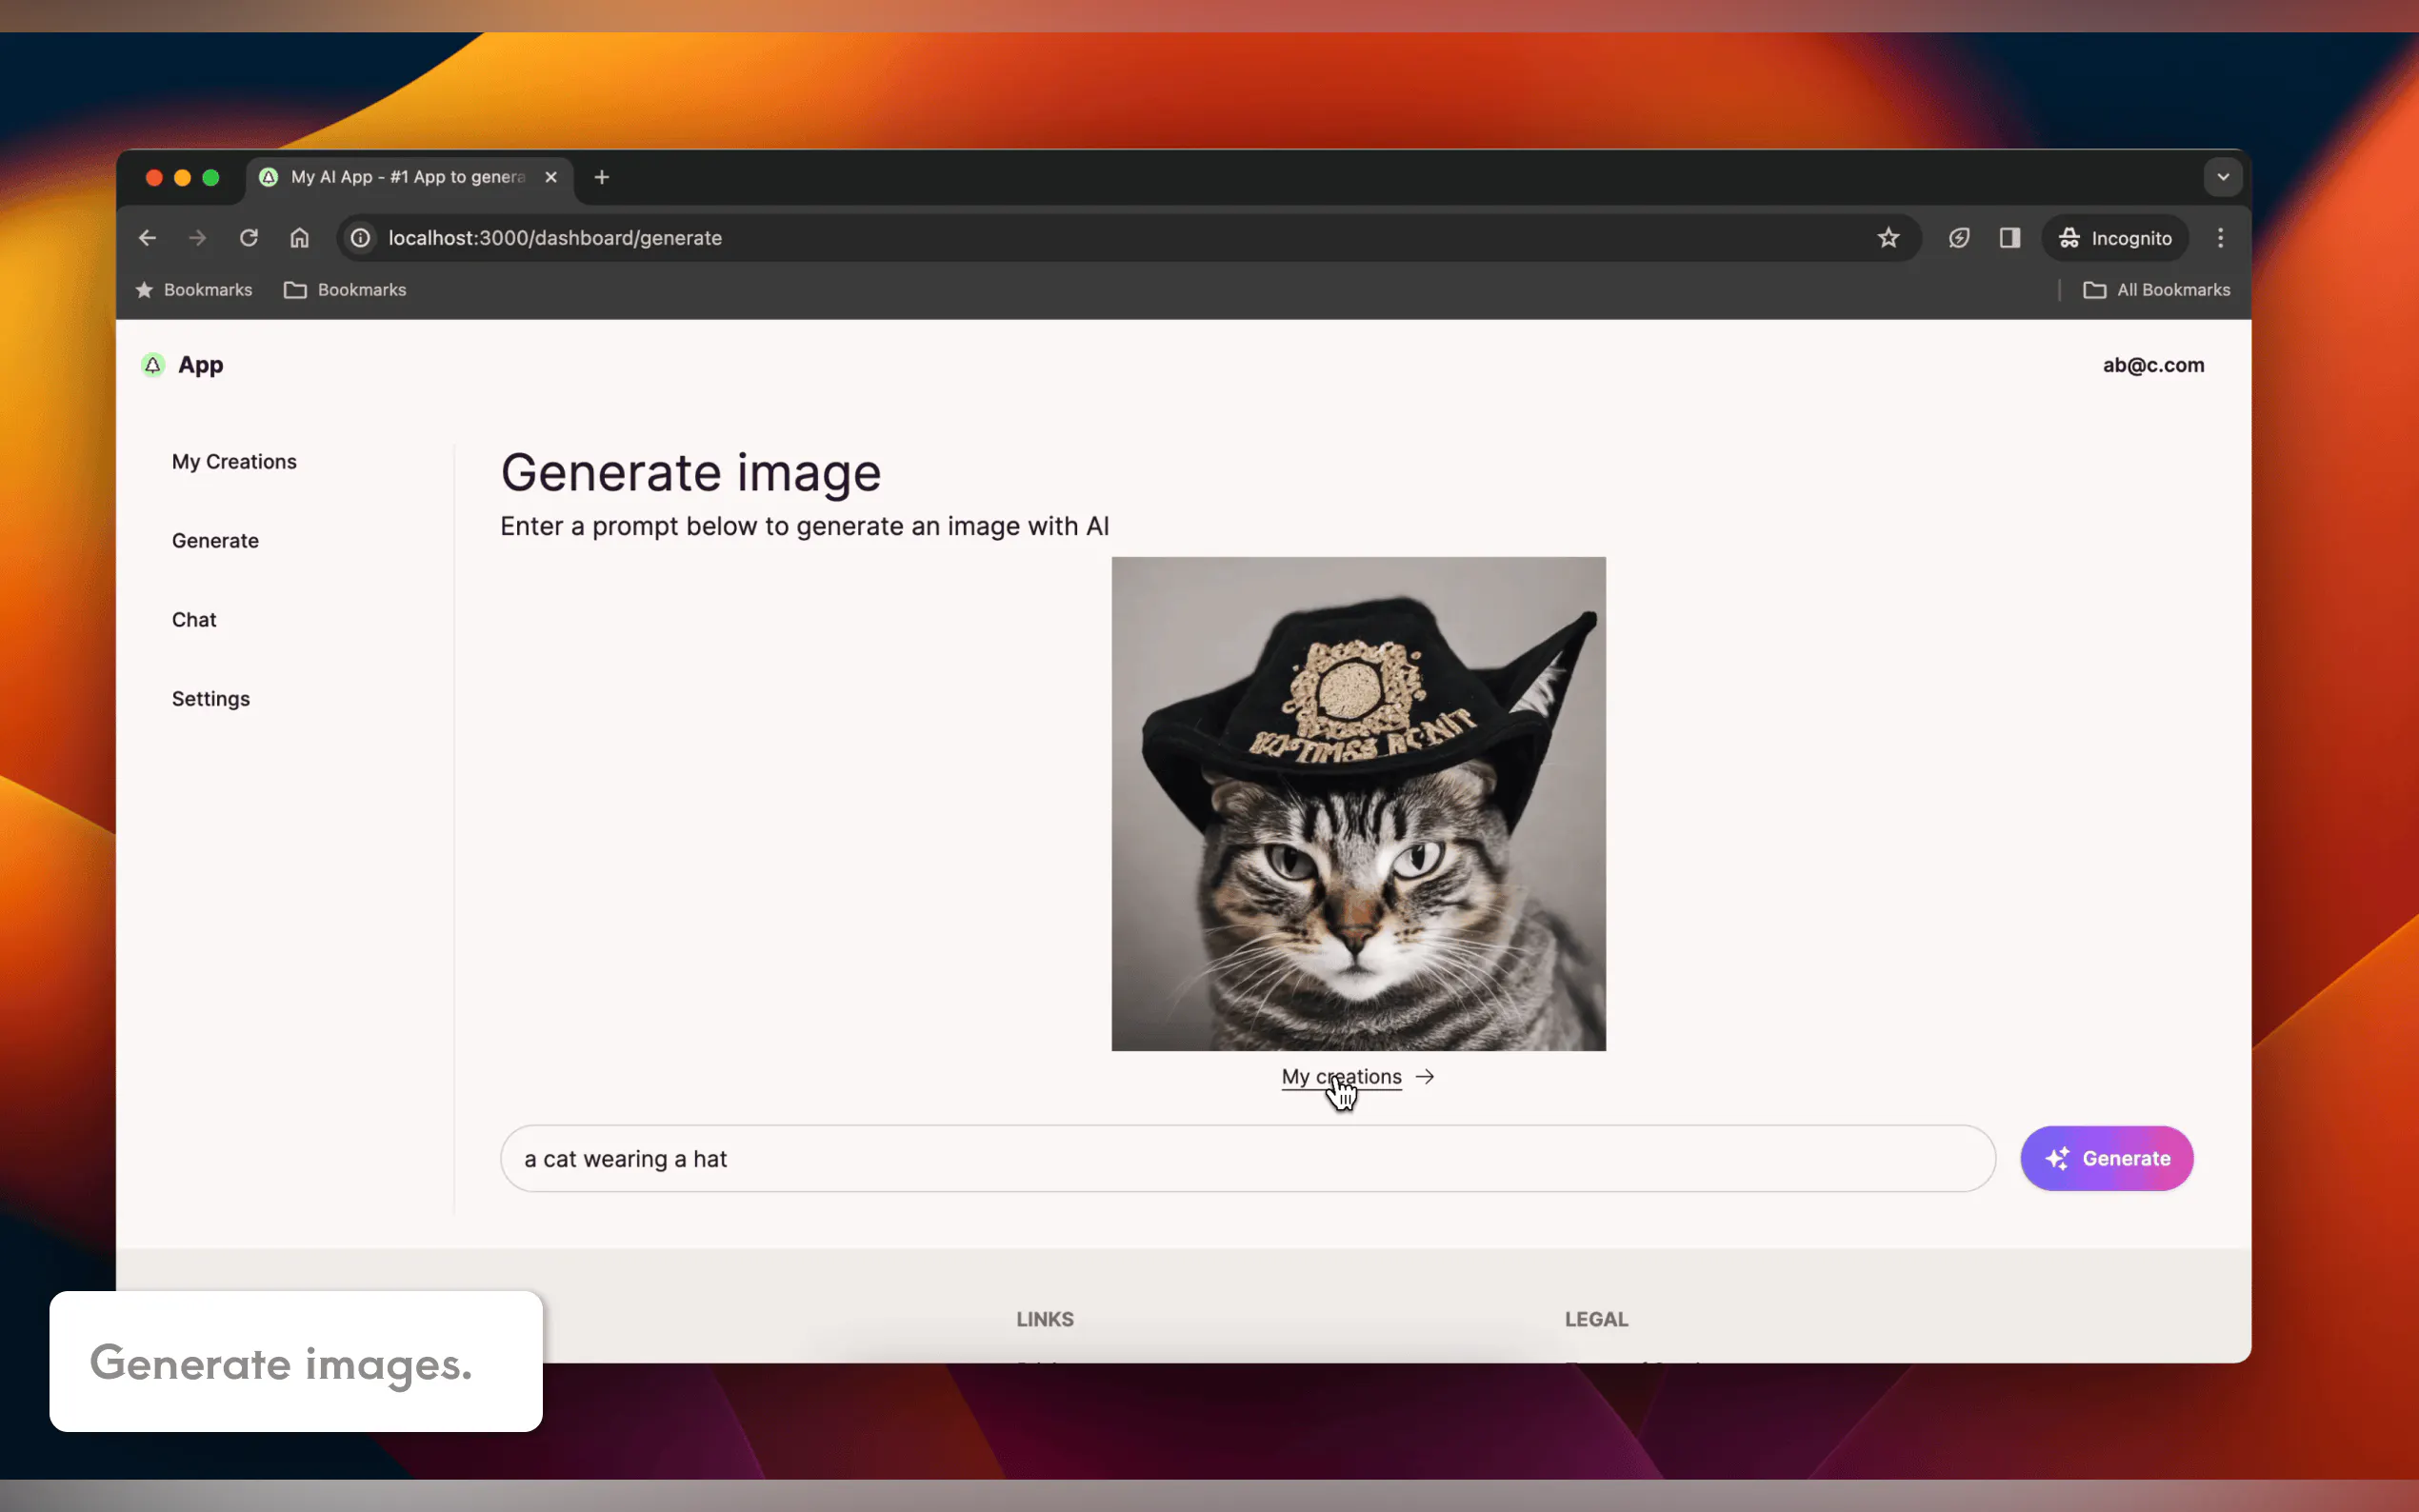Click the generated cat image
The width and height of the screenshot is (2419, 1512).
[1358, 804]
